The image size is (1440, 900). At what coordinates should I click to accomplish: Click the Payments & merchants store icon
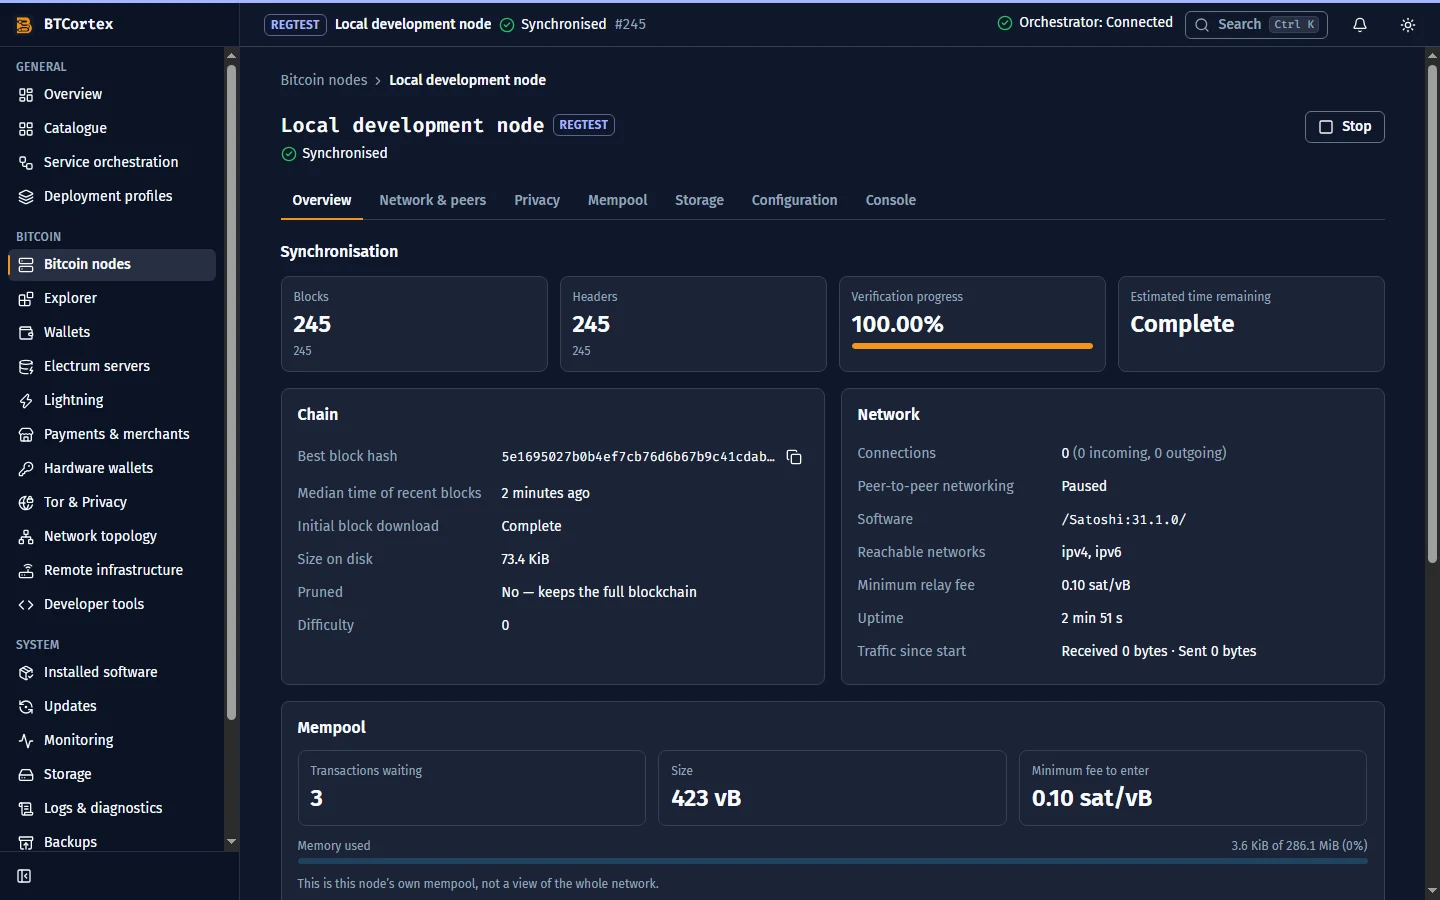pos(26,435)
